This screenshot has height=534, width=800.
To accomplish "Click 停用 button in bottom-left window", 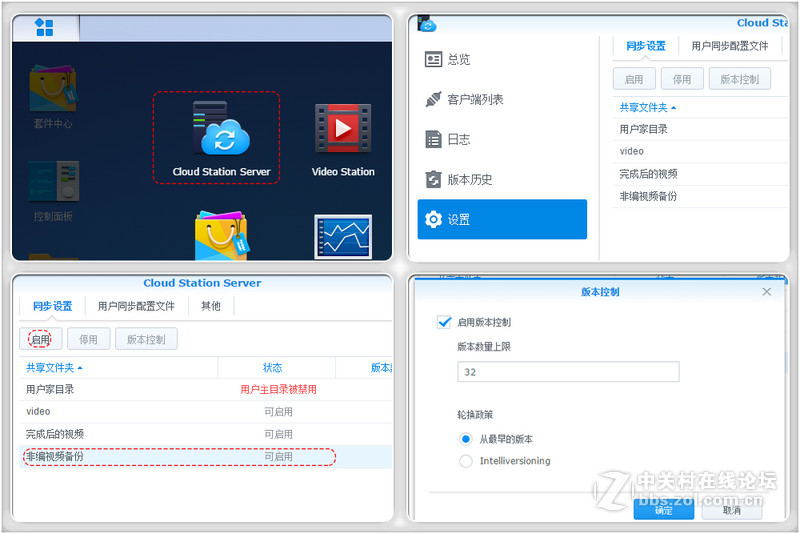I will (x=88, y=339).
